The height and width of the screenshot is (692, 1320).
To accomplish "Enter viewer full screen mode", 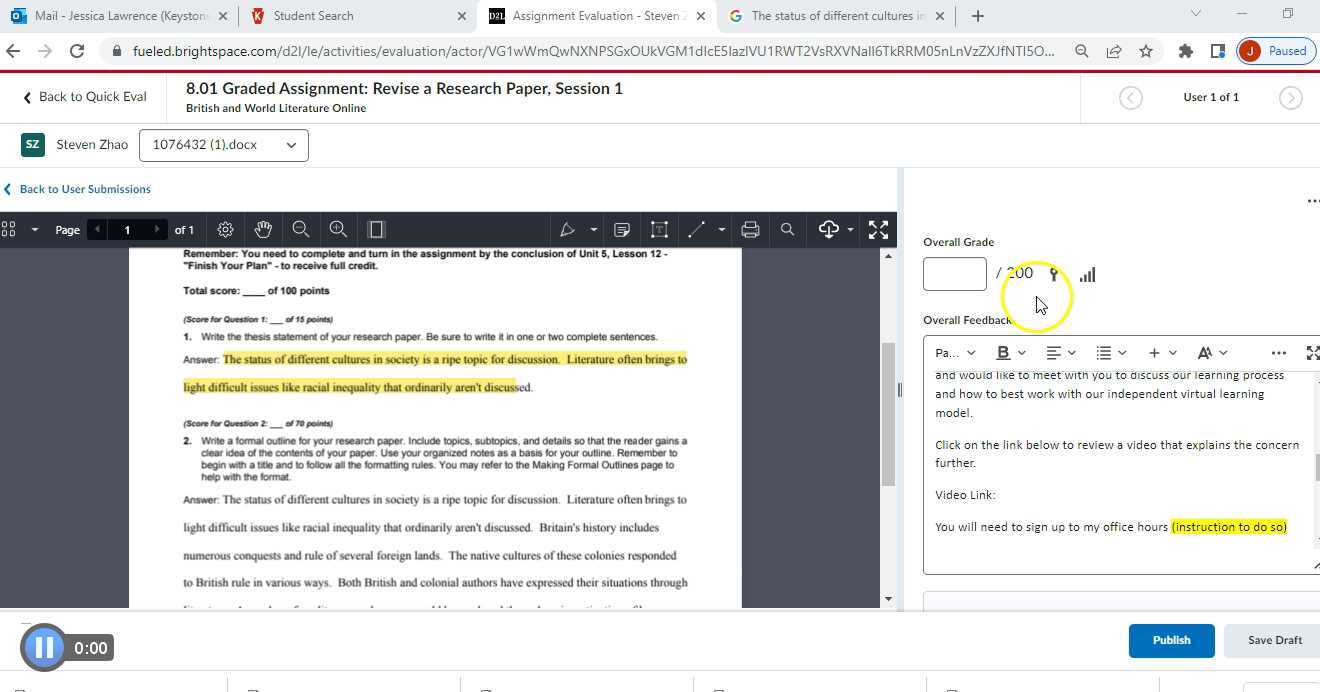I will [878, 230].
